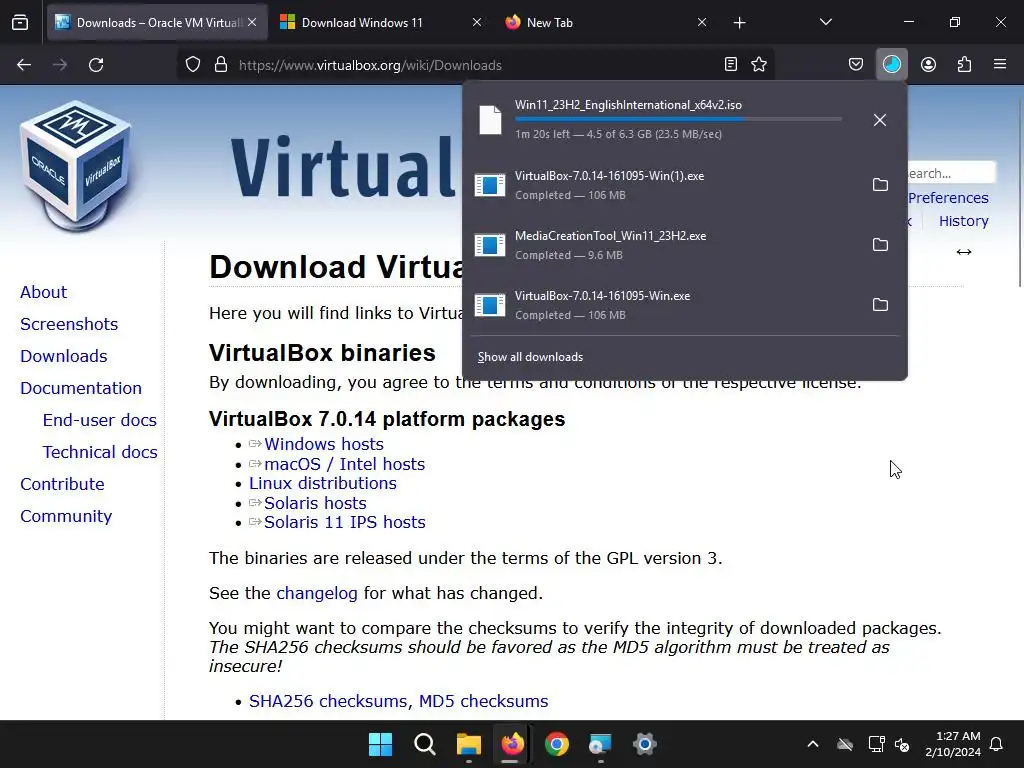The height and width of the screenshot is (768, 1024).
Task: Open new browser tab
Action: [x=739, y=23]
